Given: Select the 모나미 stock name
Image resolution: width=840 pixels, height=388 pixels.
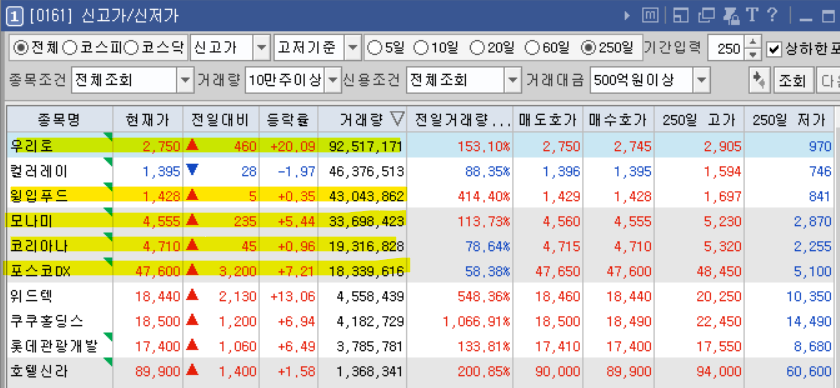Looking at the screenshot, I should [x=32, y=221].
